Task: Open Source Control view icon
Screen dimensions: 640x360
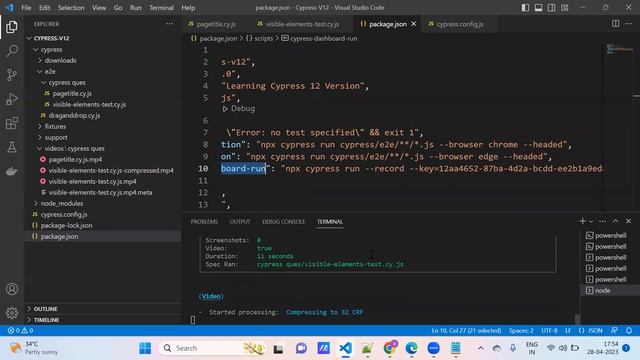Action: tap(12, 75)
